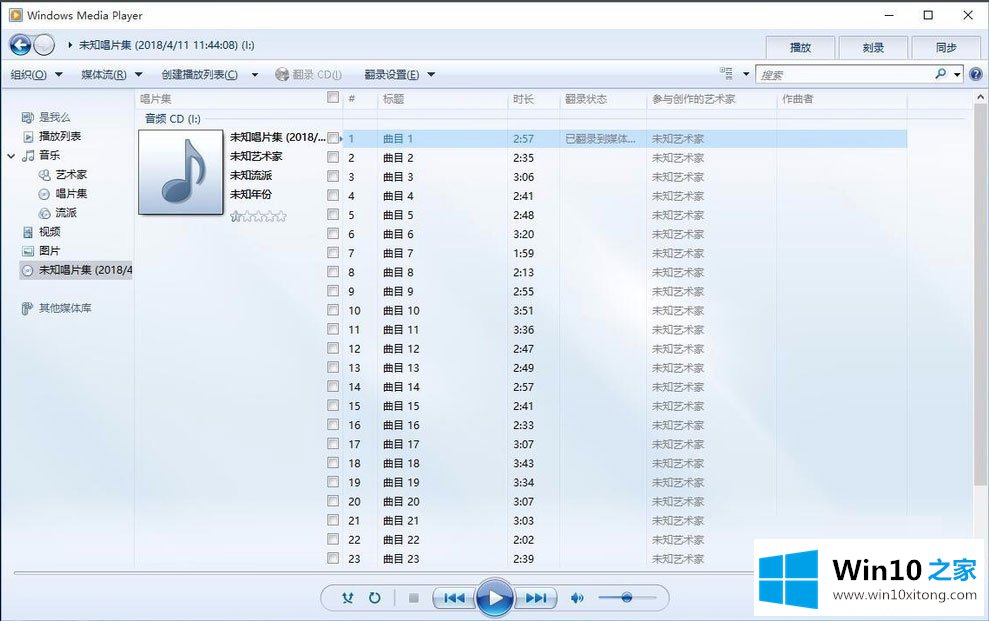
Task: Click the 音频 CD (I:) group header
Action: point(173,119)
